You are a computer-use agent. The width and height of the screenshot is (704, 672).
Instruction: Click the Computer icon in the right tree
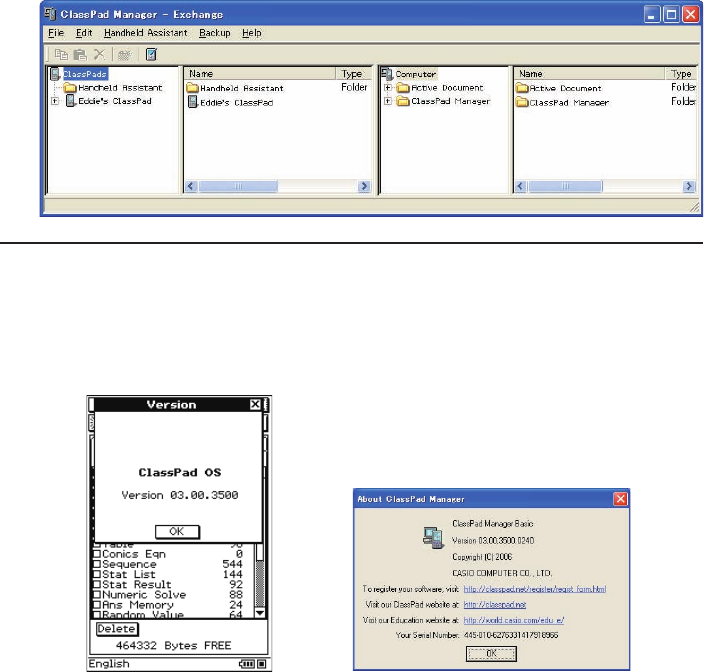387,74
